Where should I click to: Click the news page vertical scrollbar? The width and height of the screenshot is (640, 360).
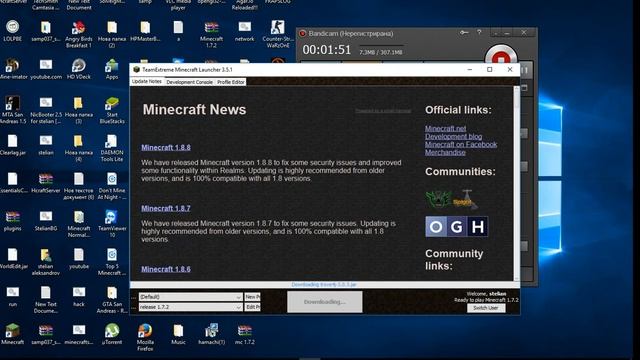tap(516, 183)
